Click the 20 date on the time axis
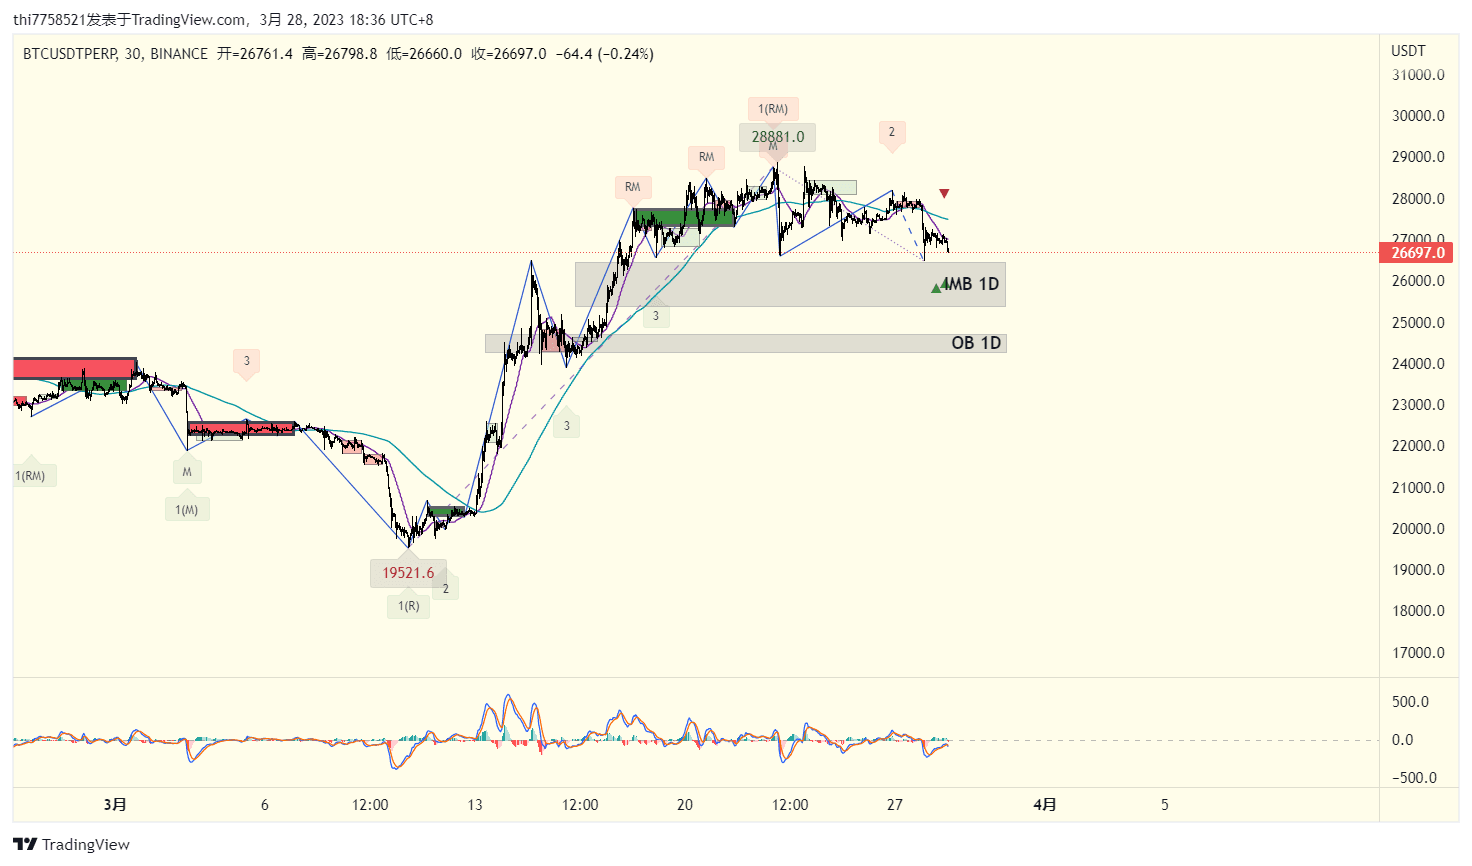The width and height of the screenshot is (1472, 866). coord(685,805)
